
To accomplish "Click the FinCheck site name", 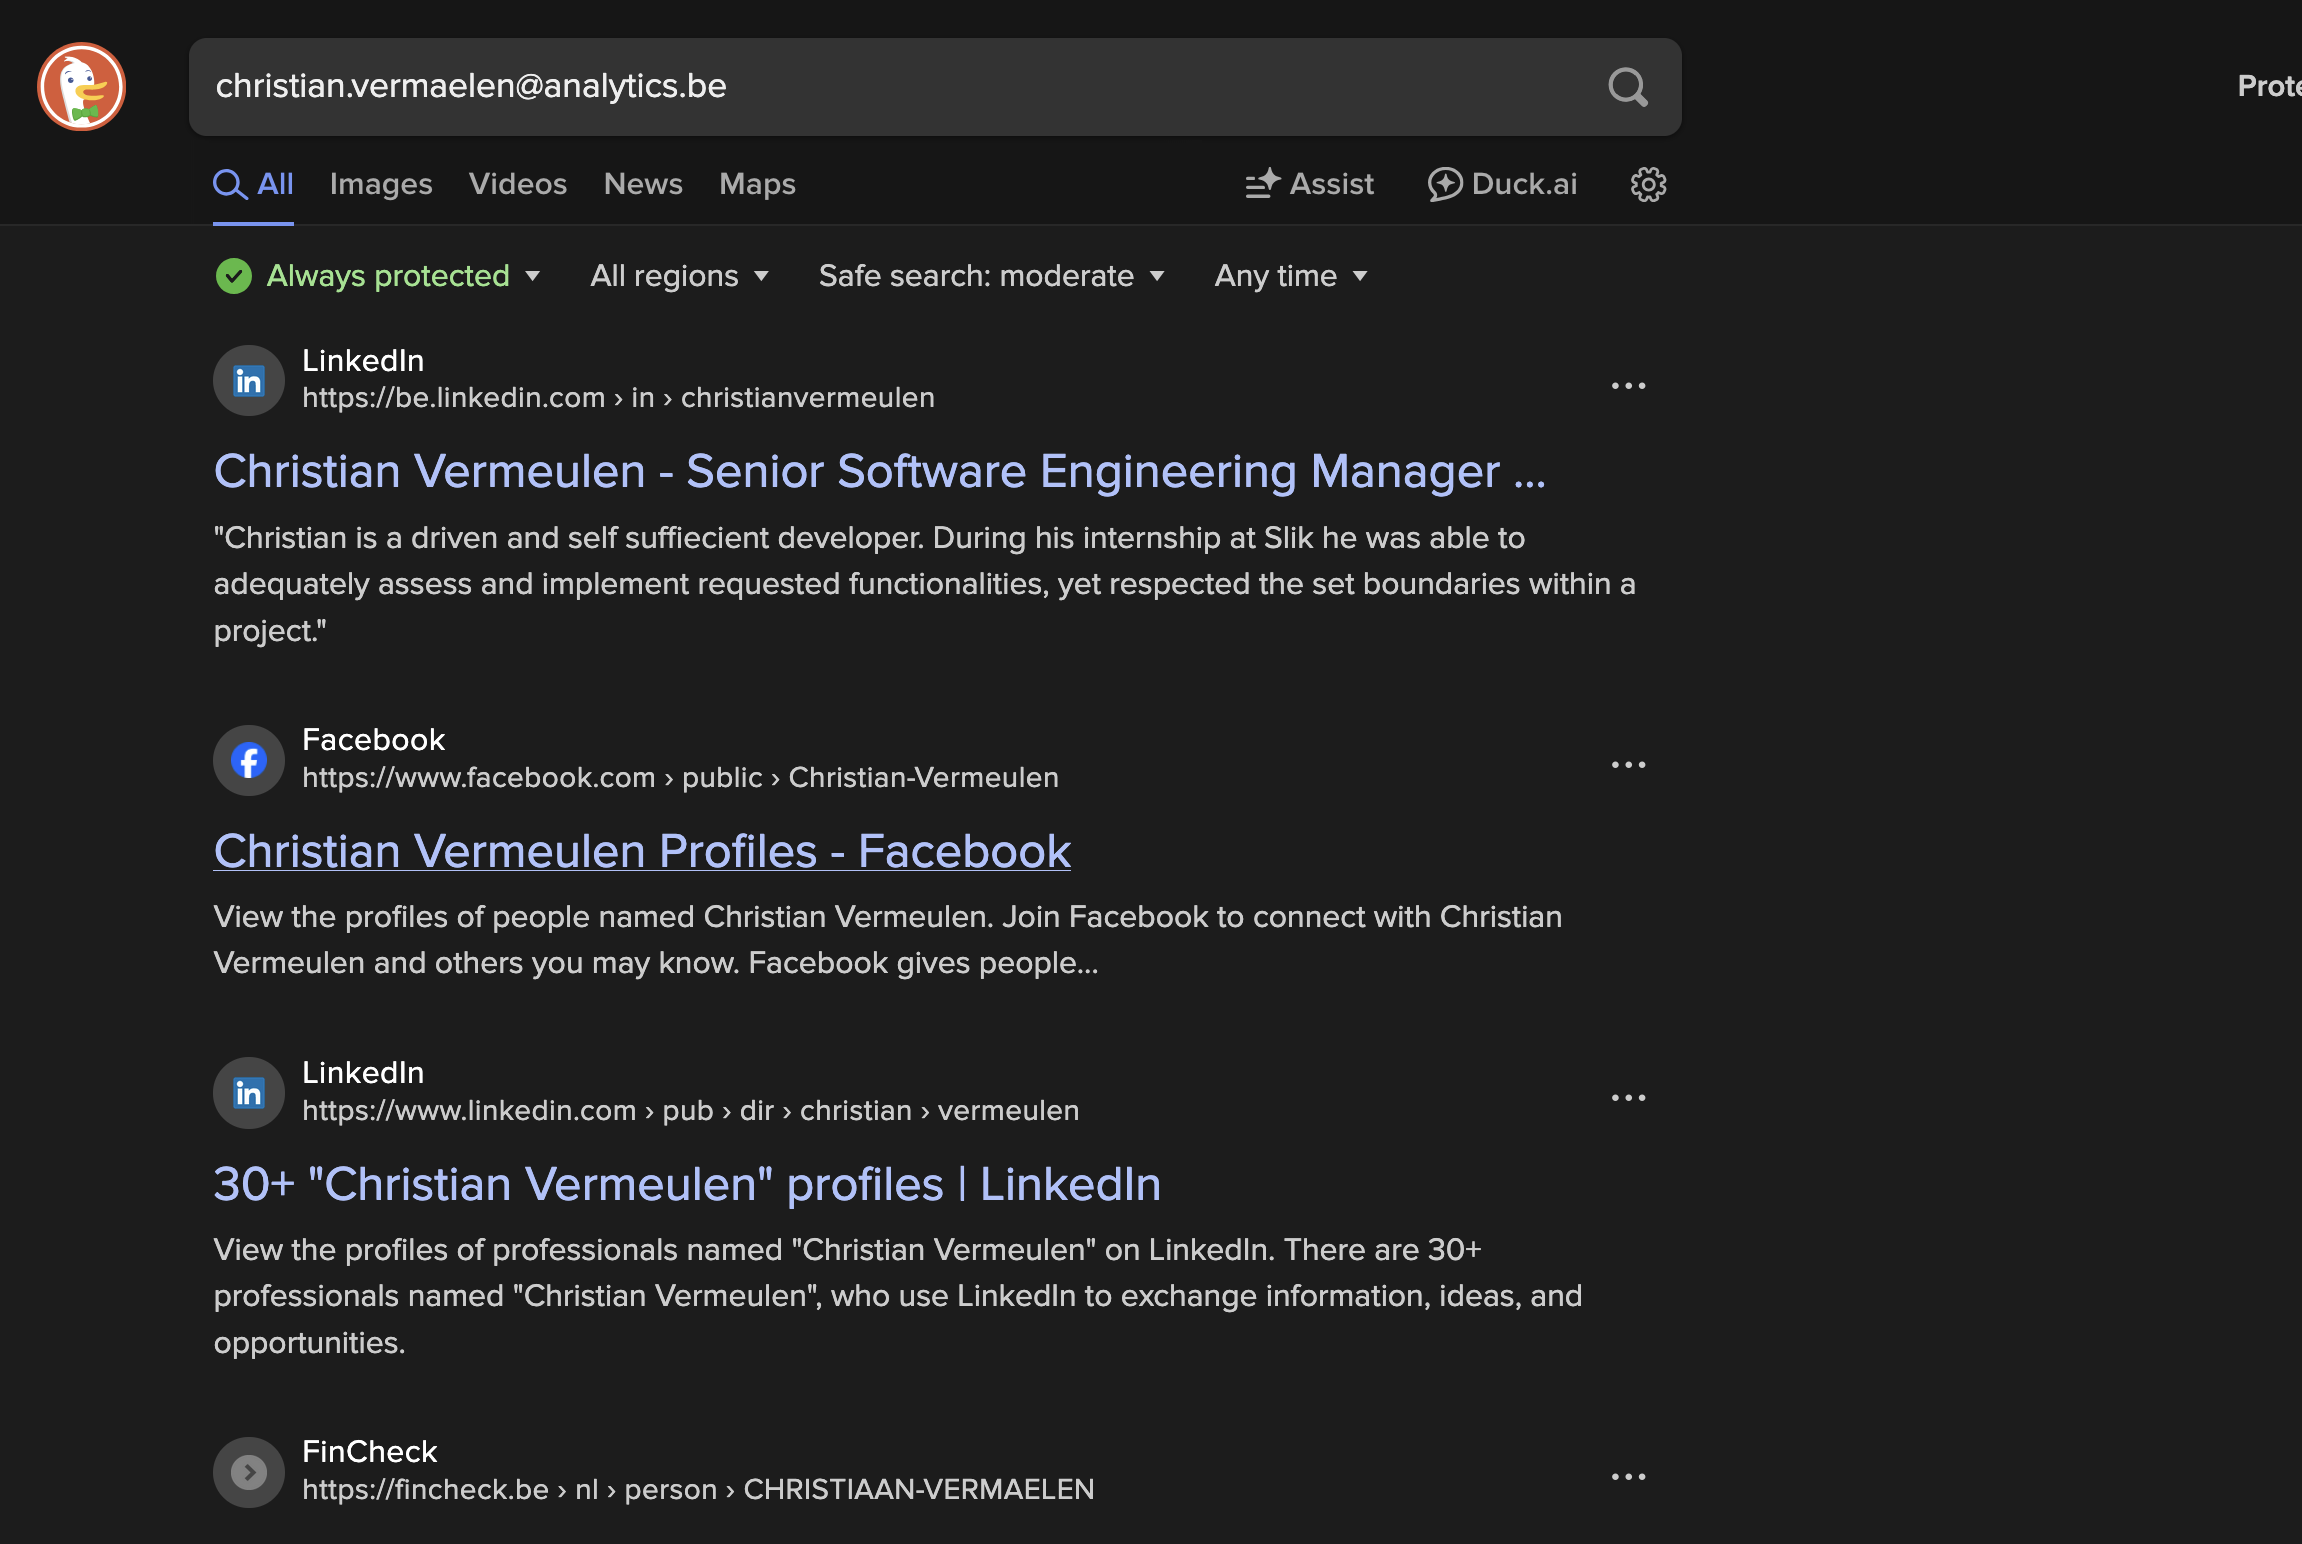I will pos(369,1452).
